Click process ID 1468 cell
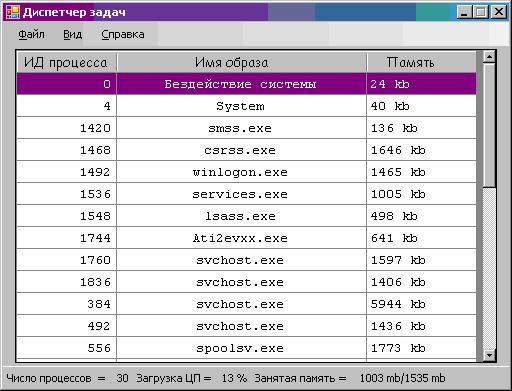512x391 pixels. coord(66,150)
